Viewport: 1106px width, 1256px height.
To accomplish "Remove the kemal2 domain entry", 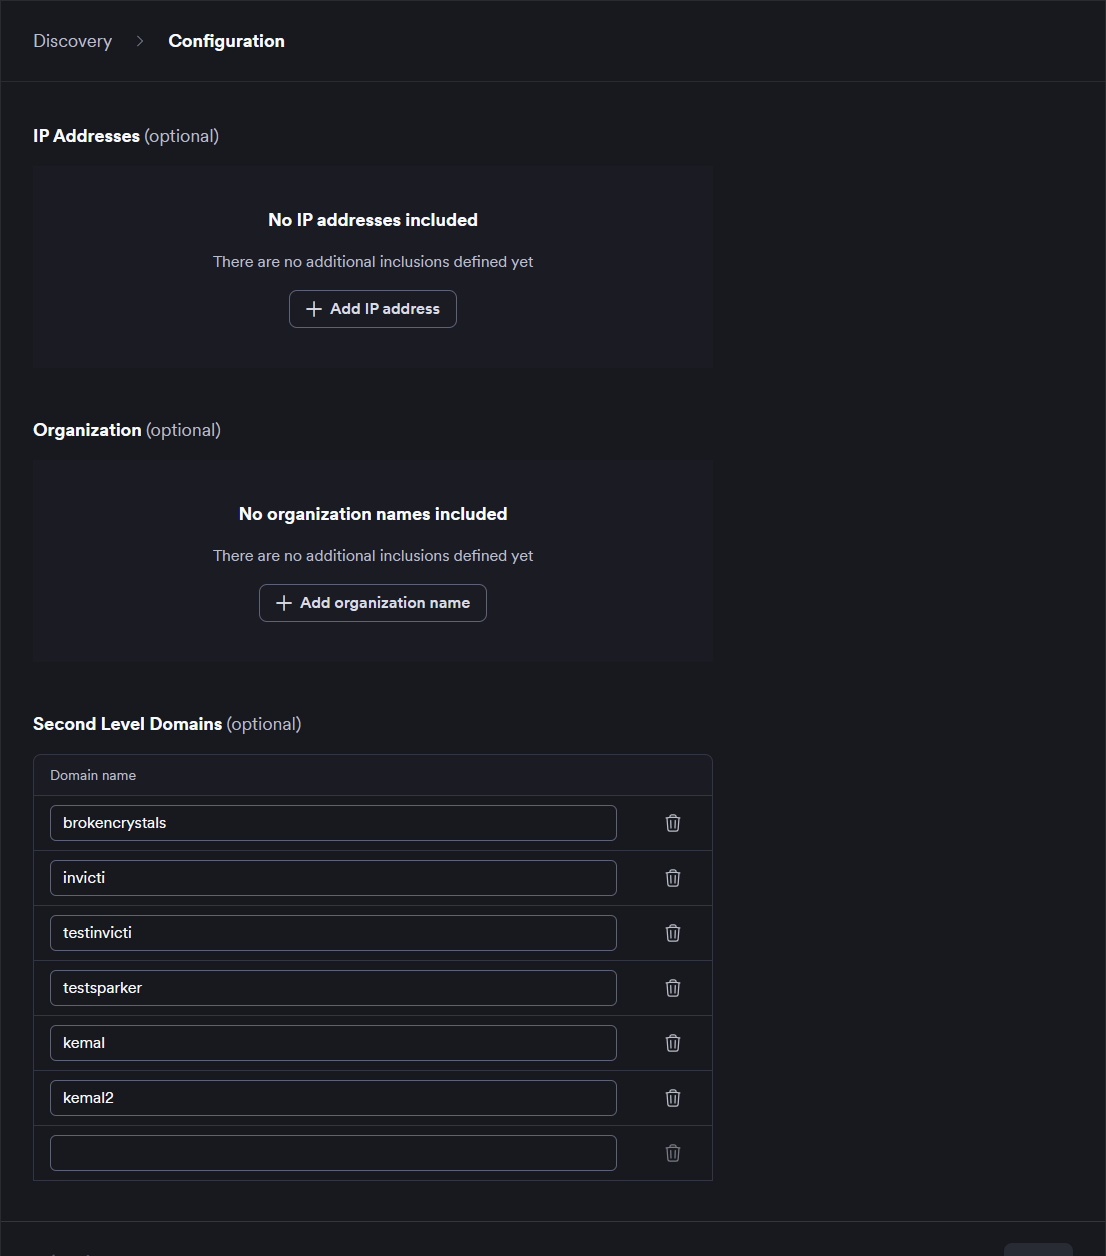I will pos(673,1098).
